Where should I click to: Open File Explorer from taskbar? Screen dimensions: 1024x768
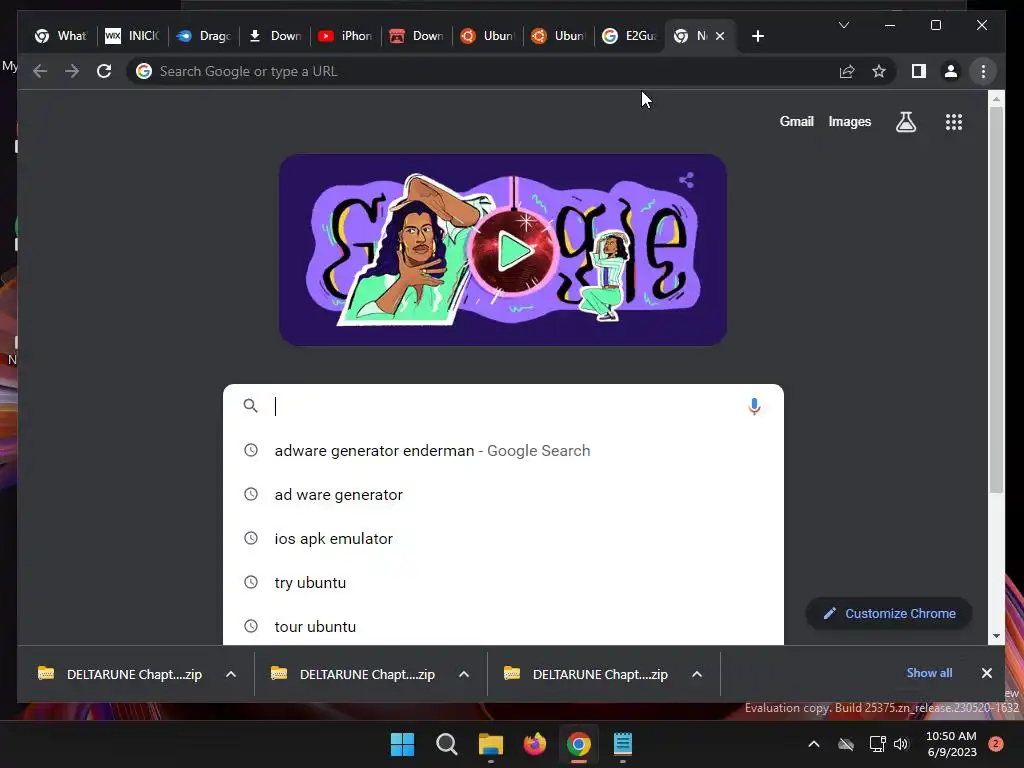[x=490, y=744]
